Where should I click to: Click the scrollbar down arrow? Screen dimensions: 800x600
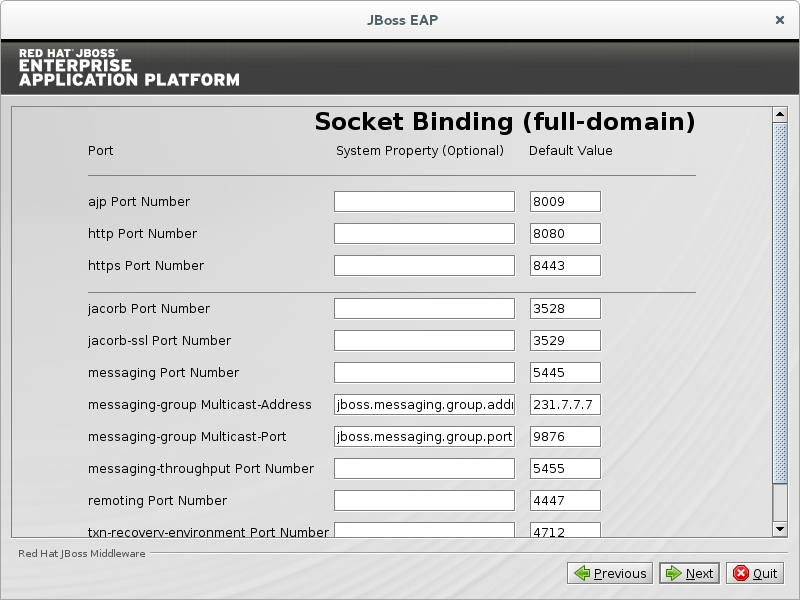point(780,528)
